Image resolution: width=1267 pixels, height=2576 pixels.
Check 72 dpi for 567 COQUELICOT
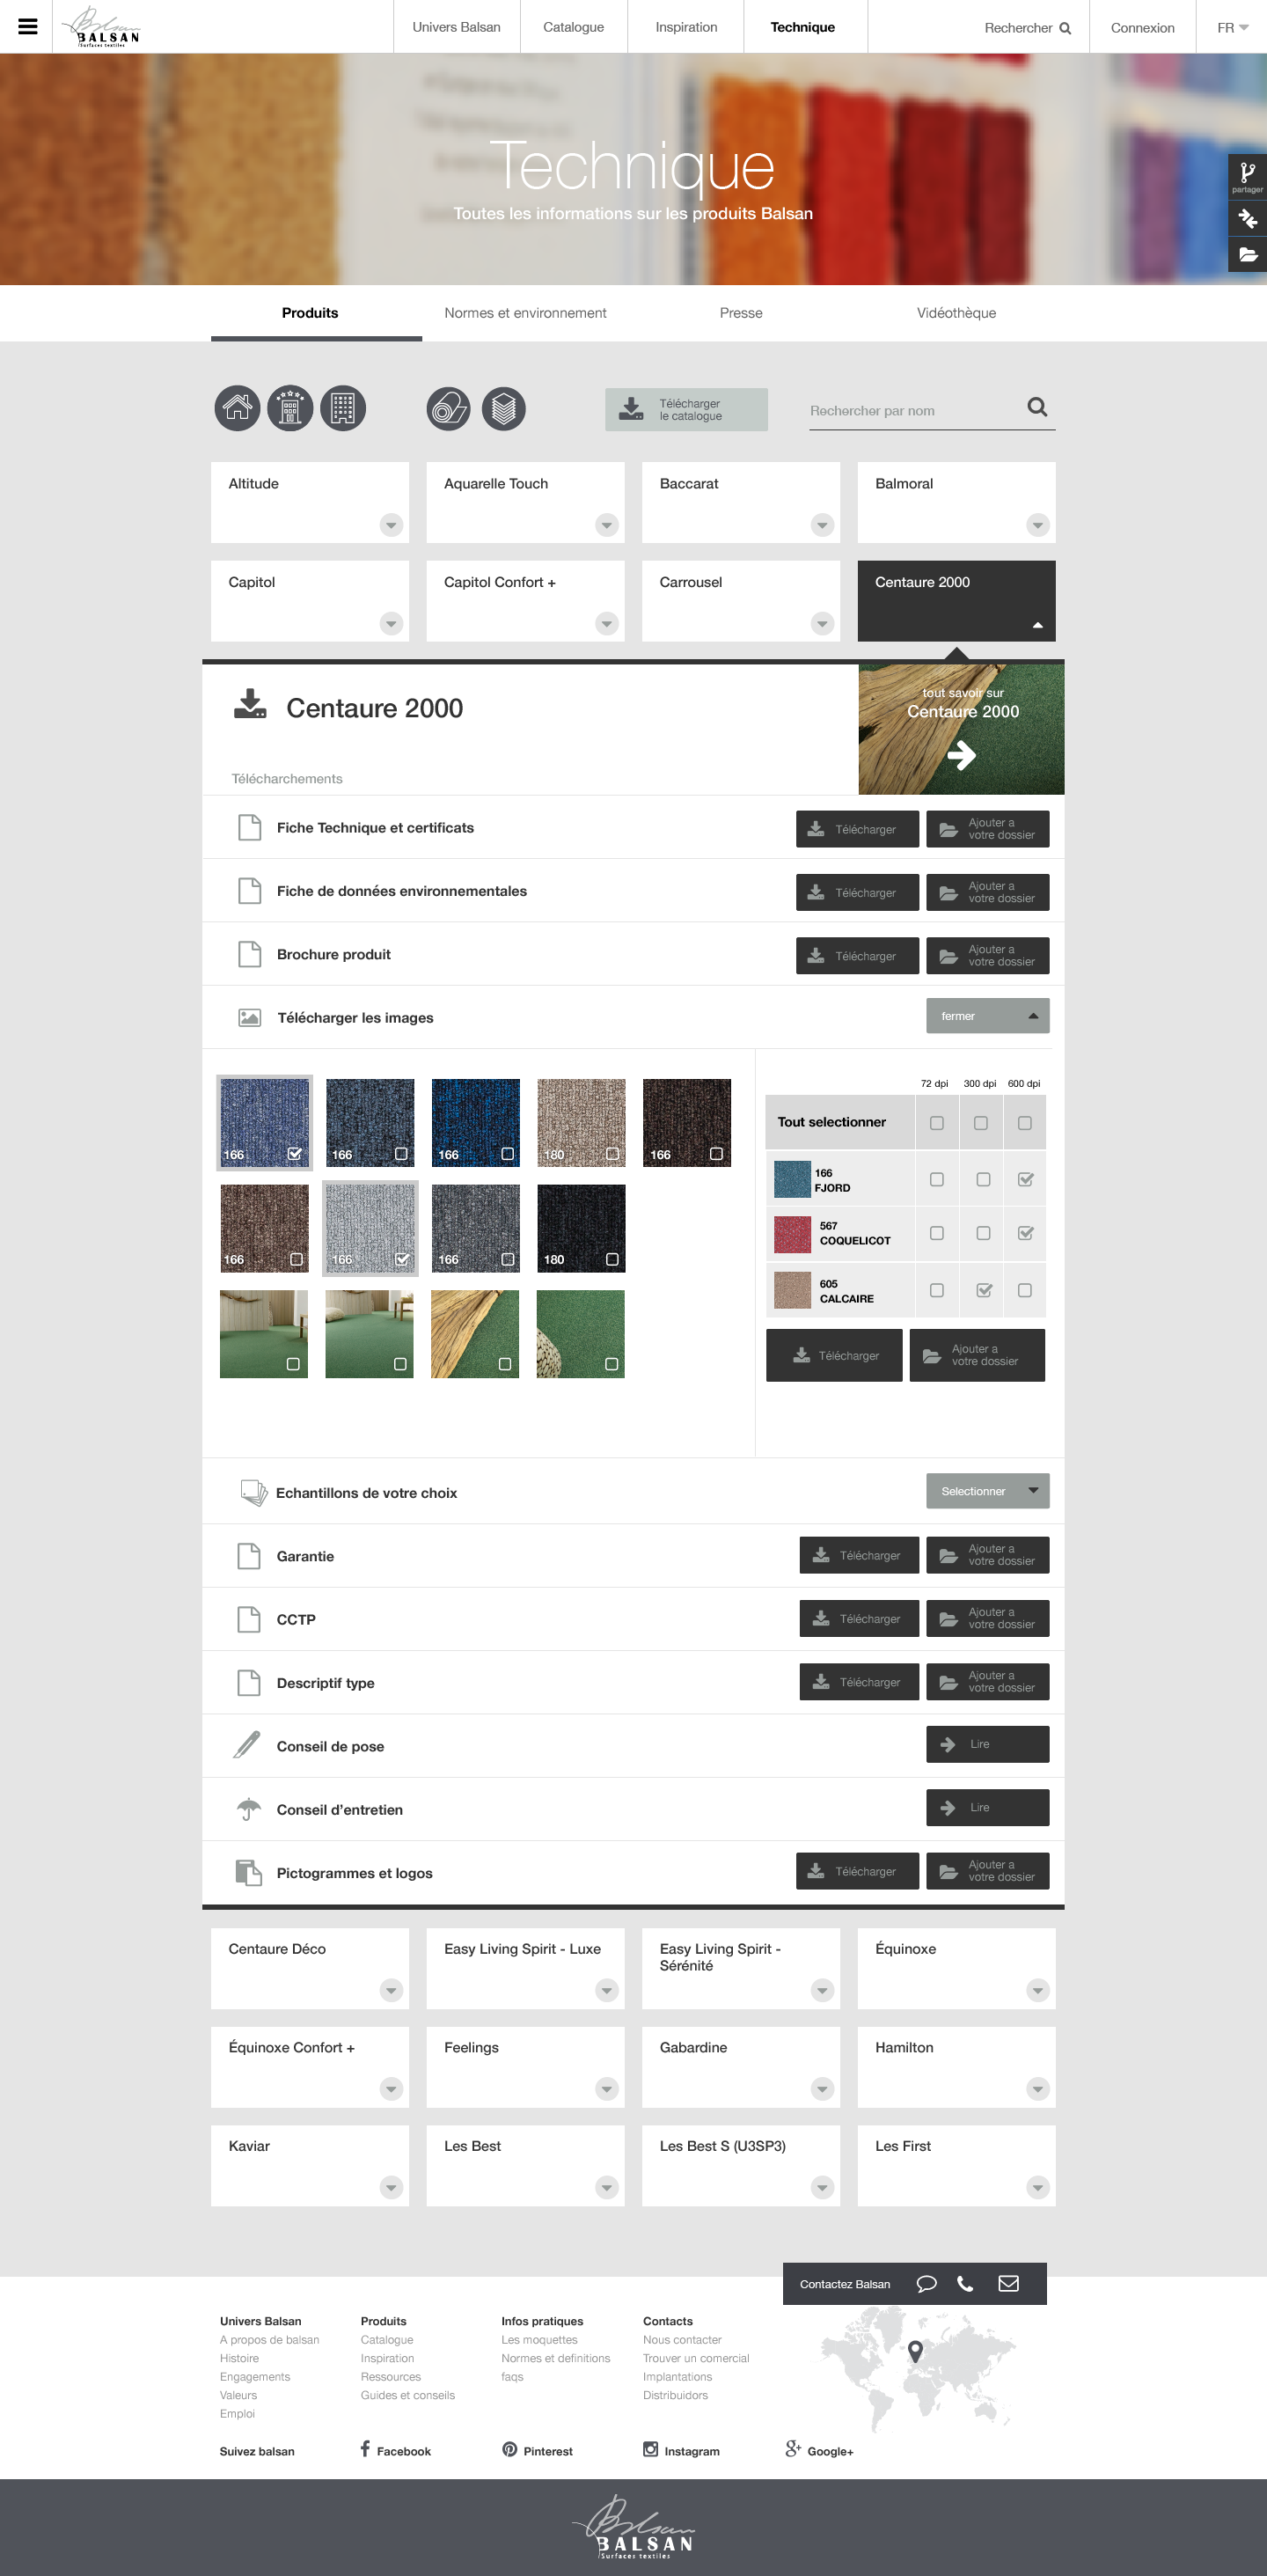point(936,1233)
